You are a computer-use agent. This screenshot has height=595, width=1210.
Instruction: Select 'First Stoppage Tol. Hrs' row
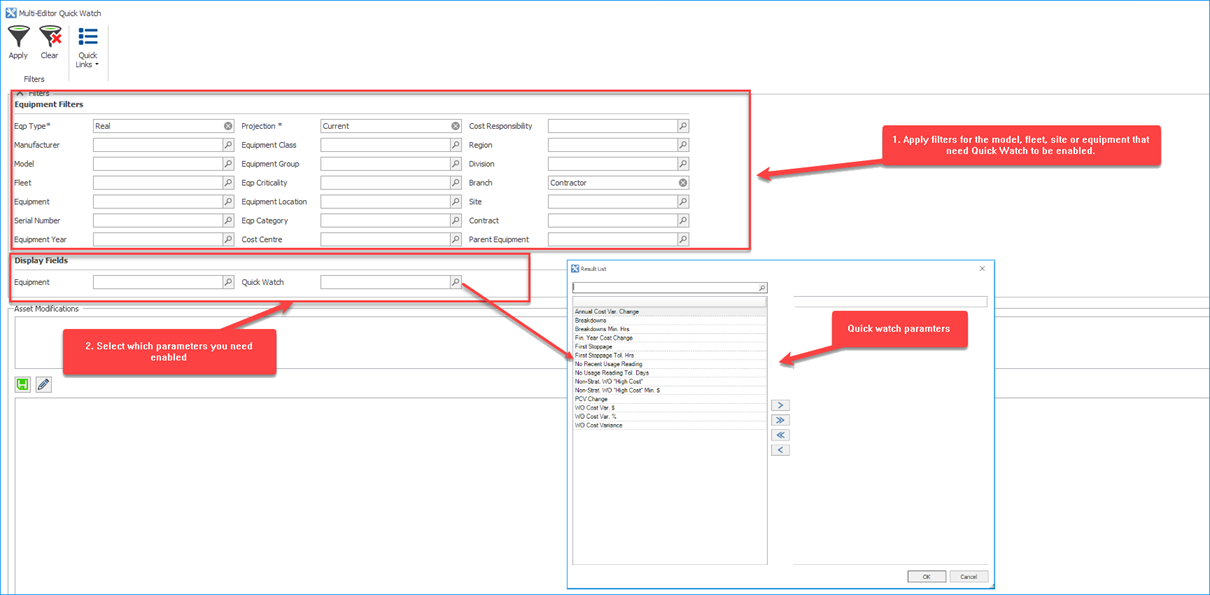pyautogui.click(x=670, y=355)
